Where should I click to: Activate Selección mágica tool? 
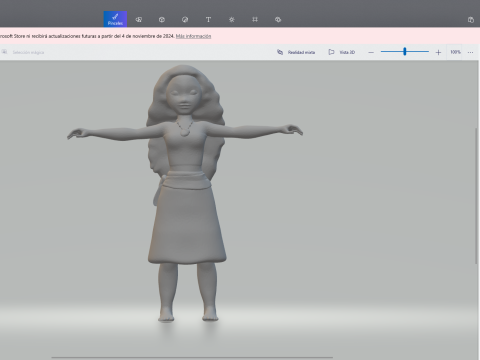click(x=23, y=52)
